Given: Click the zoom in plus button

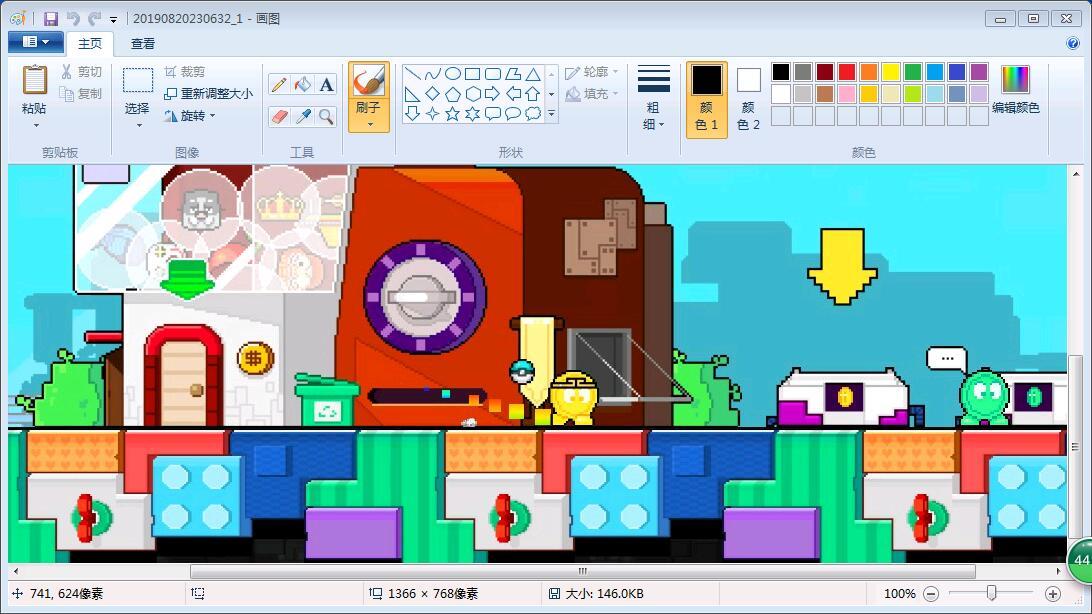Looking at the screenshot, I should click(1052, 594).
